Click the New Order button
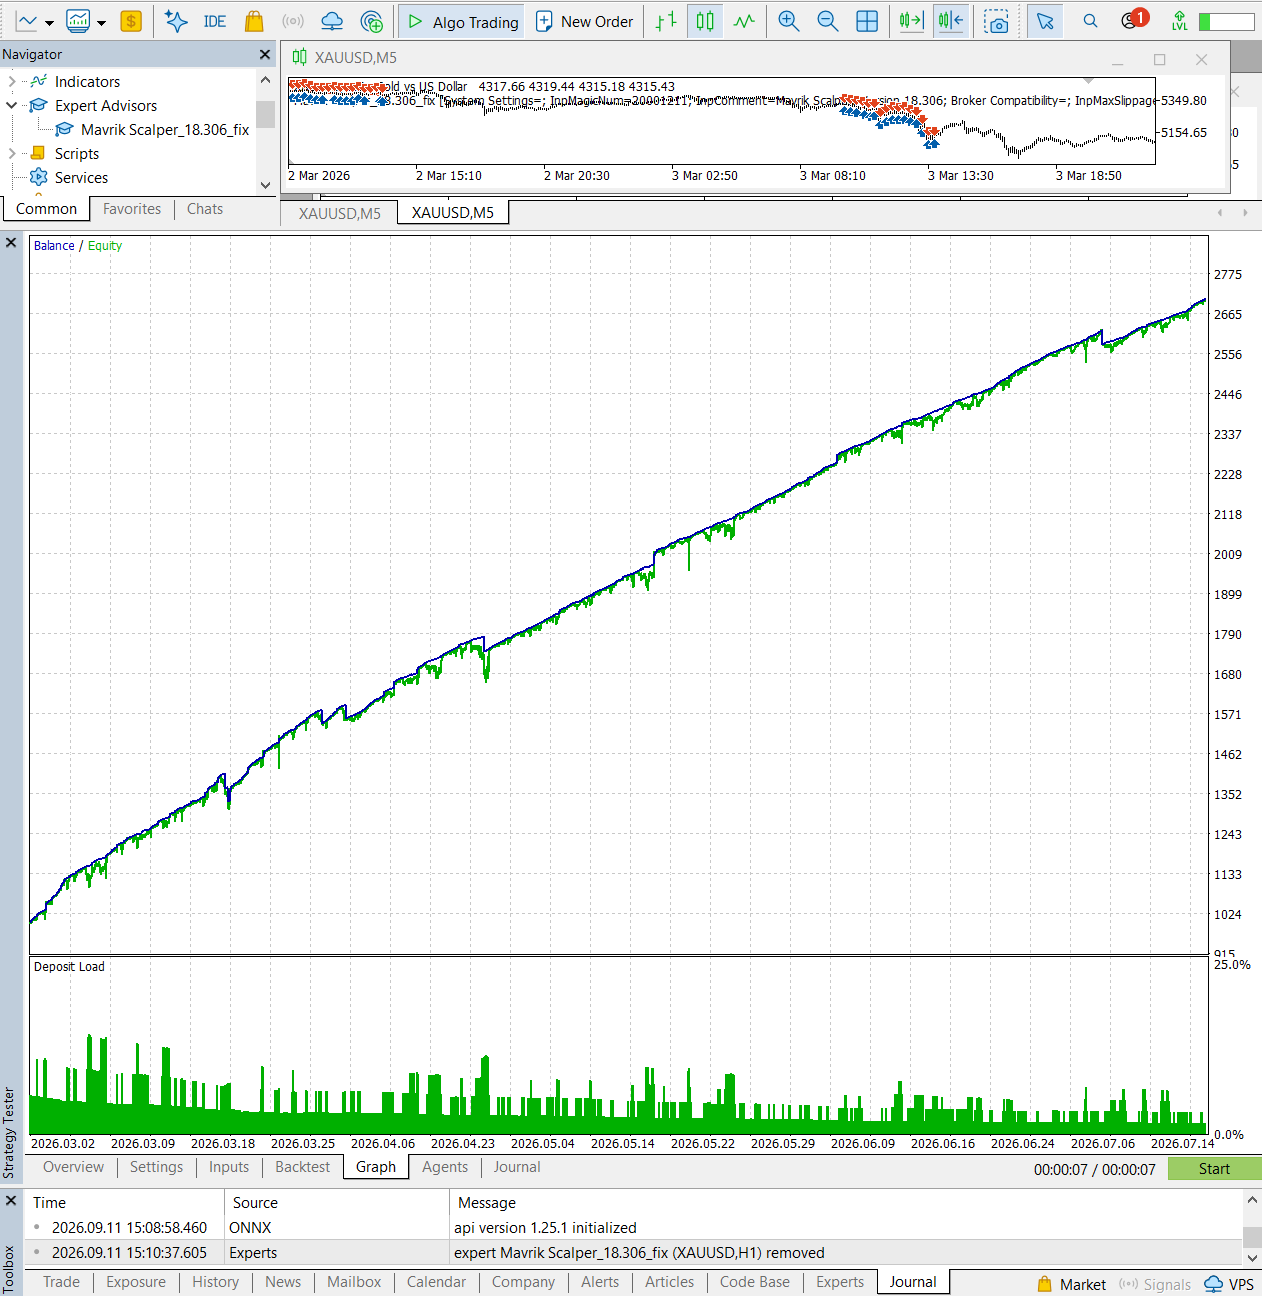The height and width of the screenshot is (1296, 1262). [x=585, y=21]
